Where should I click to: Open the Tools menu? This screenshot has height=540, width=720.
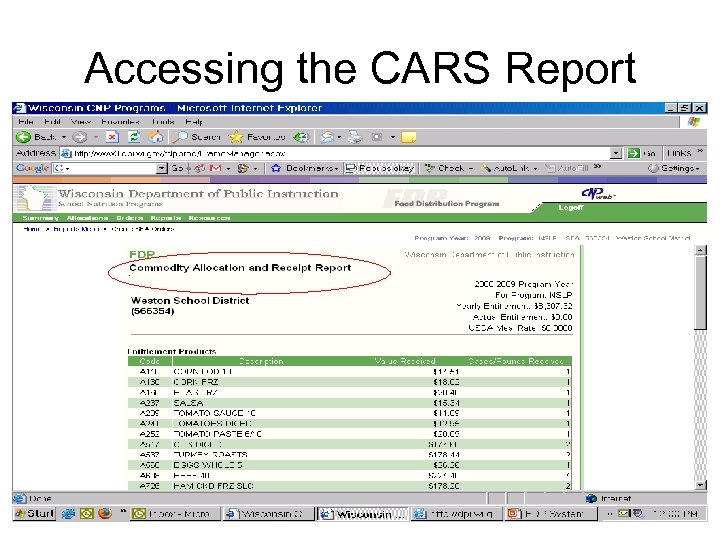pyautogui.click(x=163, y=122)
